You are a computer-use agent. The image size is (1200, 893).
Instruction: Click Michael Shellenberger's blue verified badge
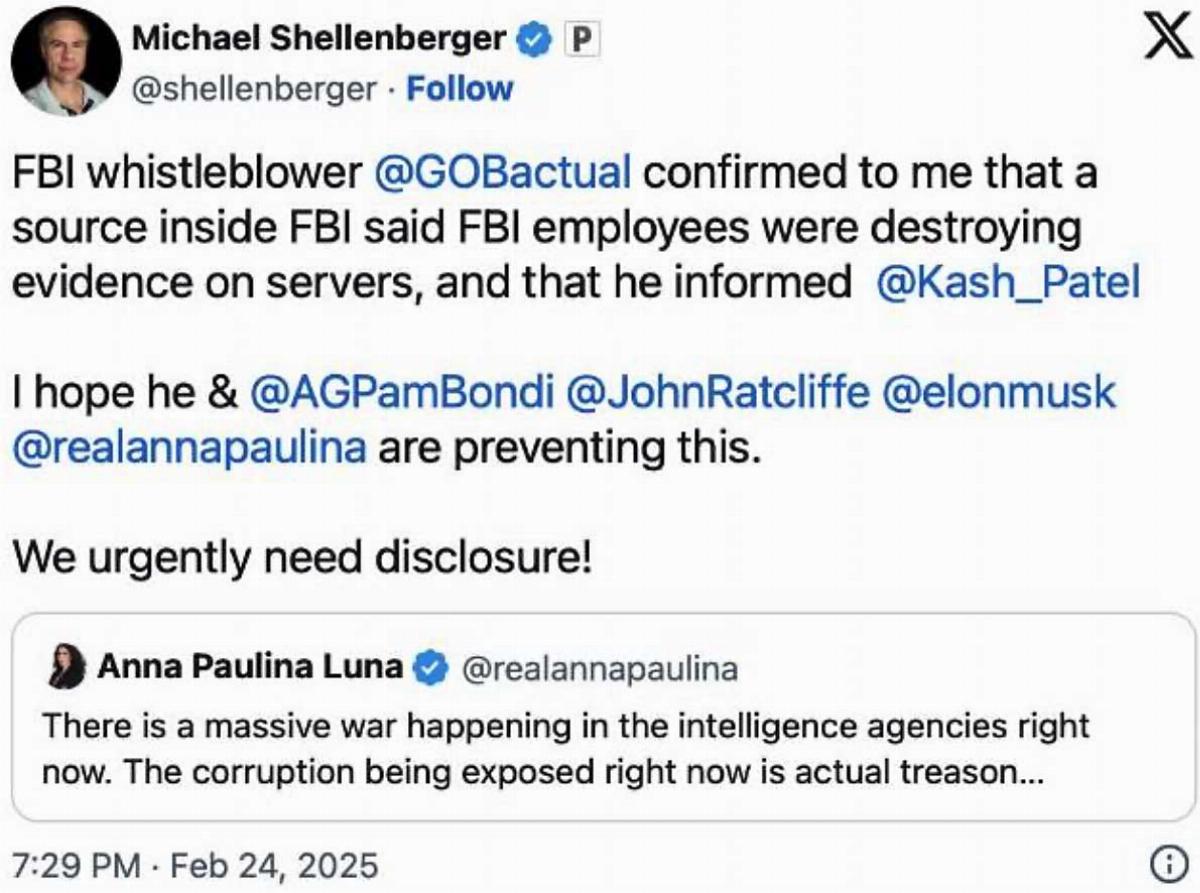tap(533, 40)
